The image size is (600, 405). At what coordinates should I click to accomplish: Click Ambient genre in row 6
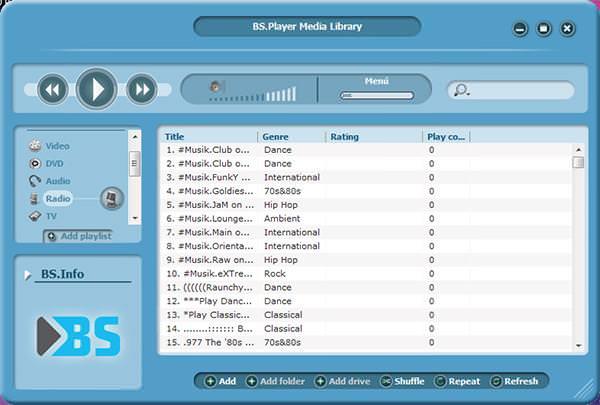coord(282,219)
